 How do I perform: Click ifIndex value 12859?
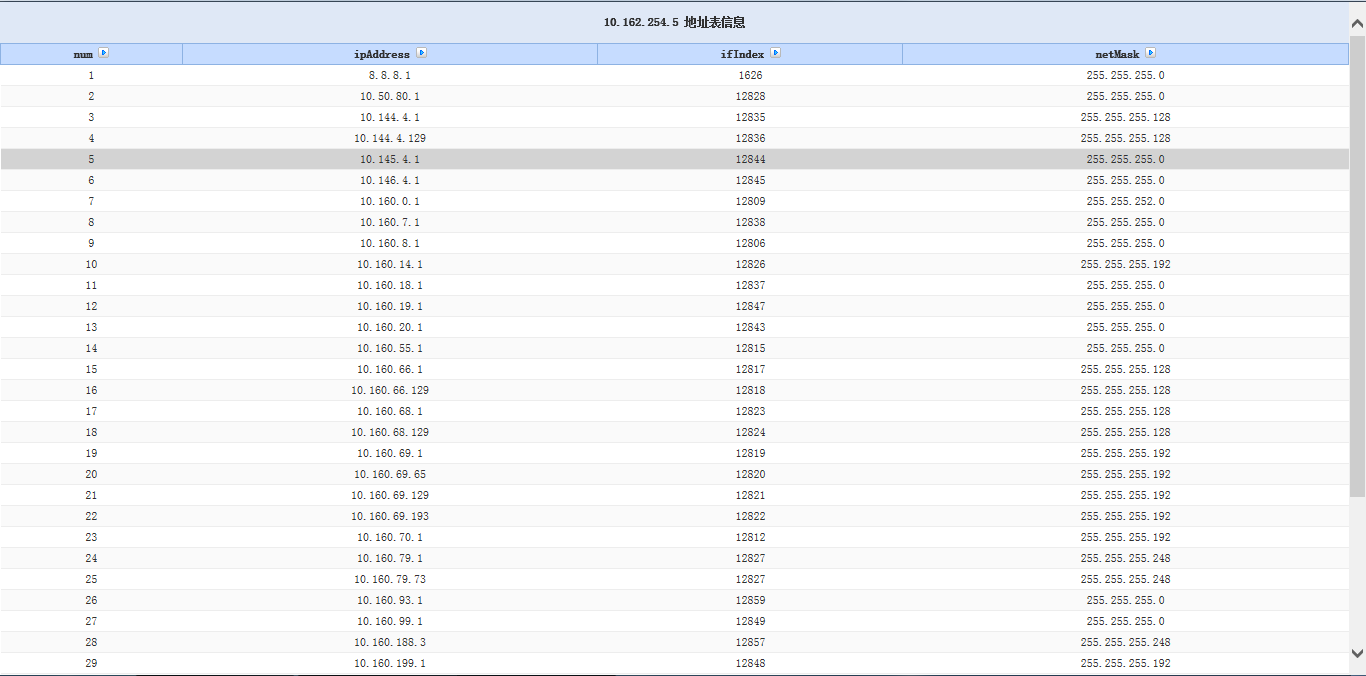[750, 600]
